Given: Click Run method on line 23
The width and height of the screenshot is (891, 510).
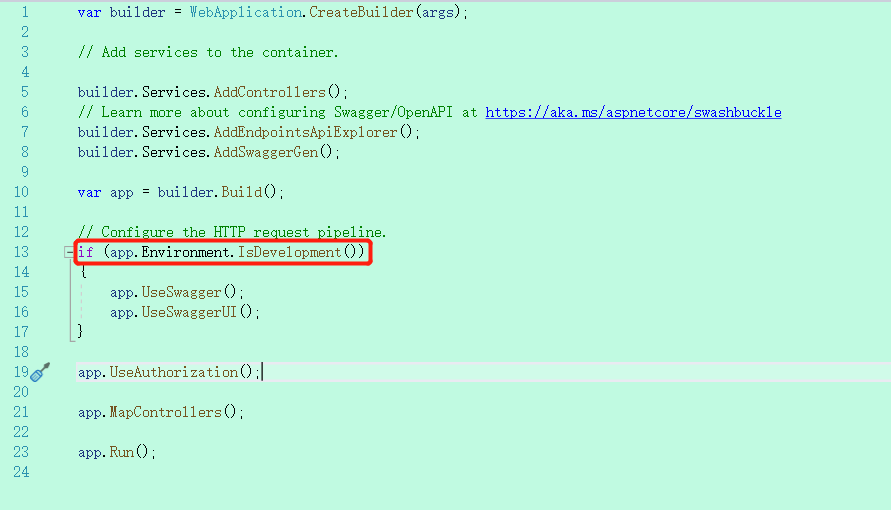Looking at the screenshot, I should [122, 452].
